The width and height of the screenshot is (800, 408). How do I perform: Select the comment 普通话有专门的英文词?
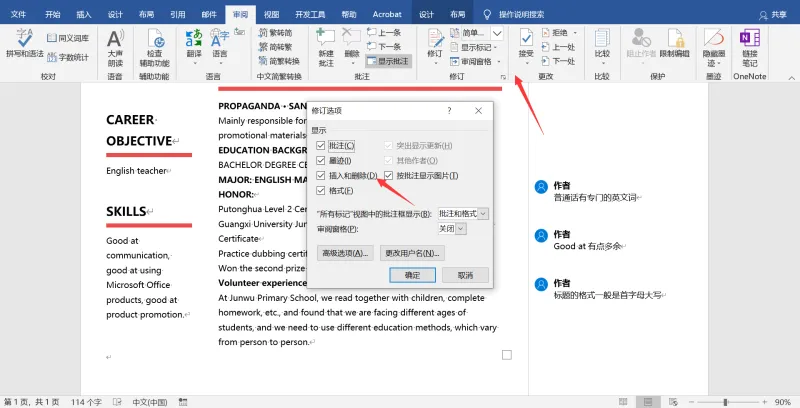click(595, 197)
